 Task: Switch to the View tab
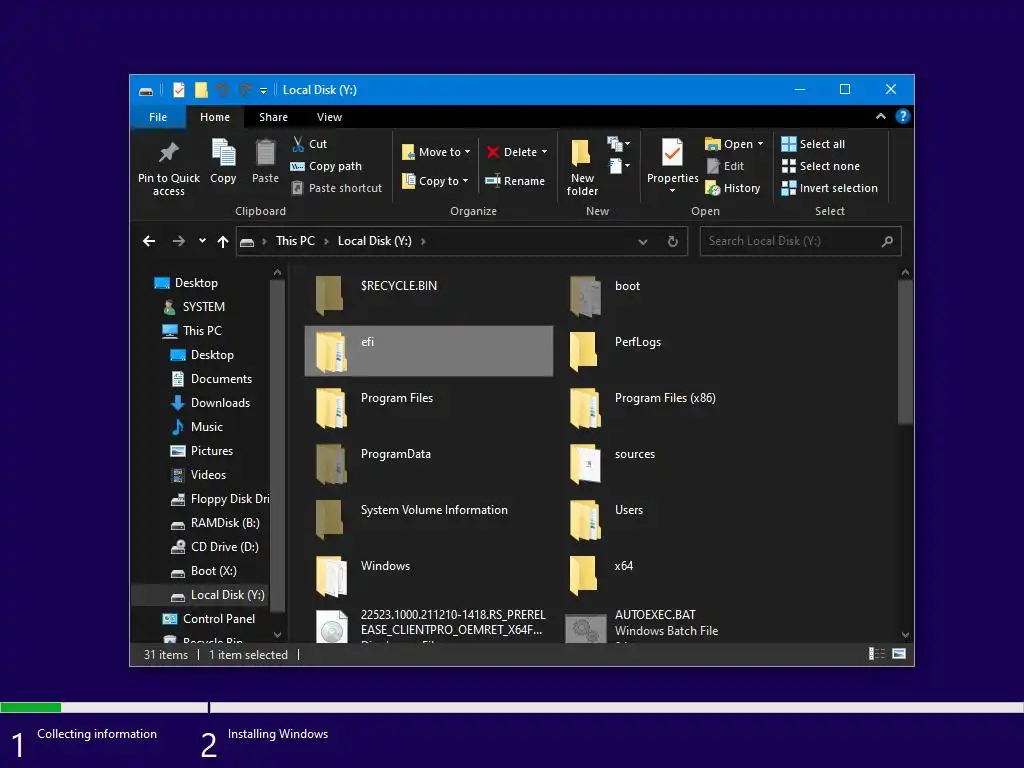pyautogui.click(x=329, y=117)
